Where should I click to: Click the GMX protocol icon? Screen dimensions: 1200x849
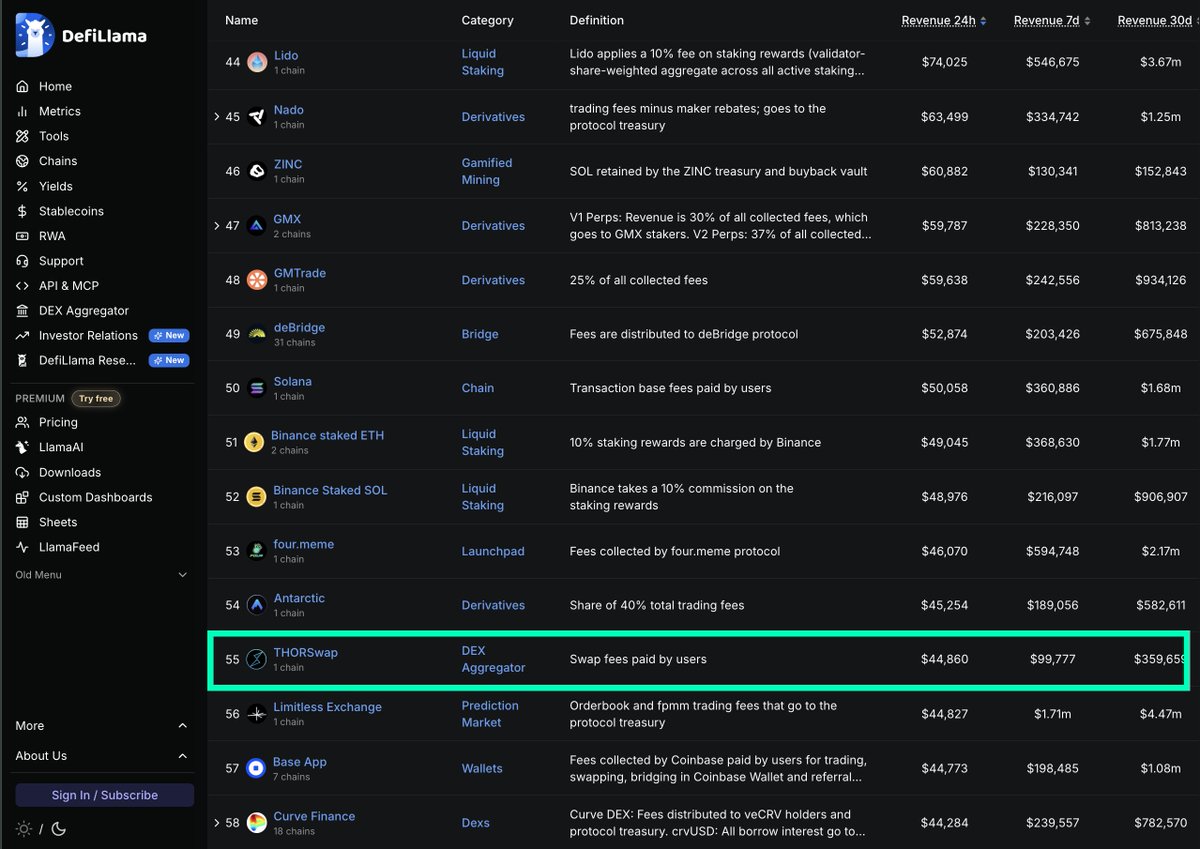point(257,226)
